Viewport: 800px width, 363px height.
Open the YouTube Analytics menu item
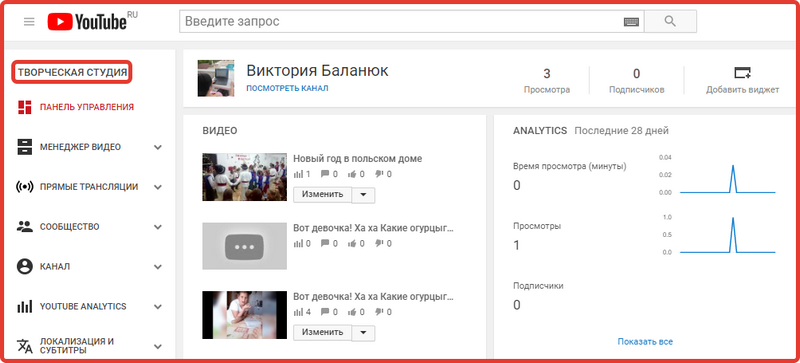coord(83,306)
